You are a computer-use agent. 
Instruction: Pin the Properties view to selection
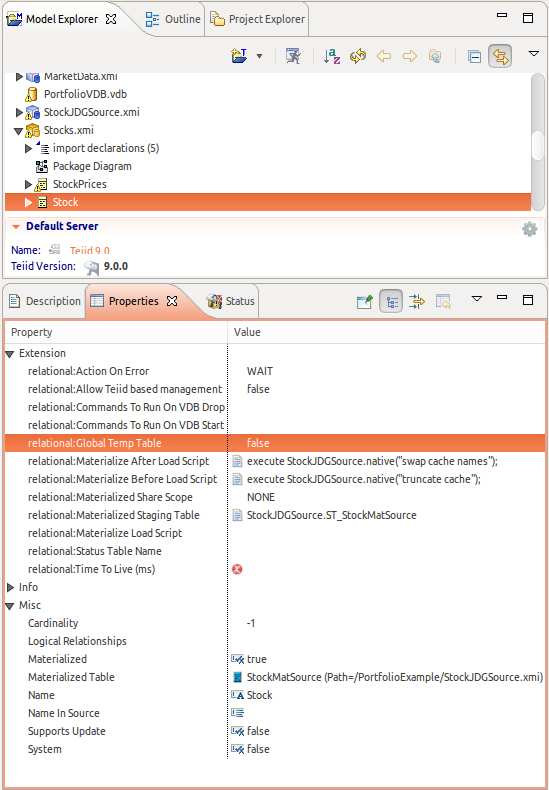[365, 302]
